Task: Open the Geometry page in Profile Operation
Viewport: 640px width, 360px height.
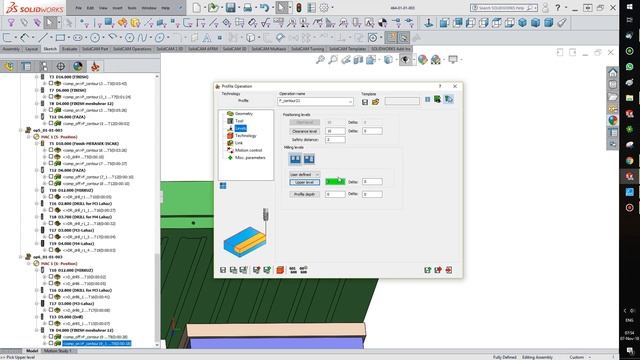Action: (x=244, y=113)
